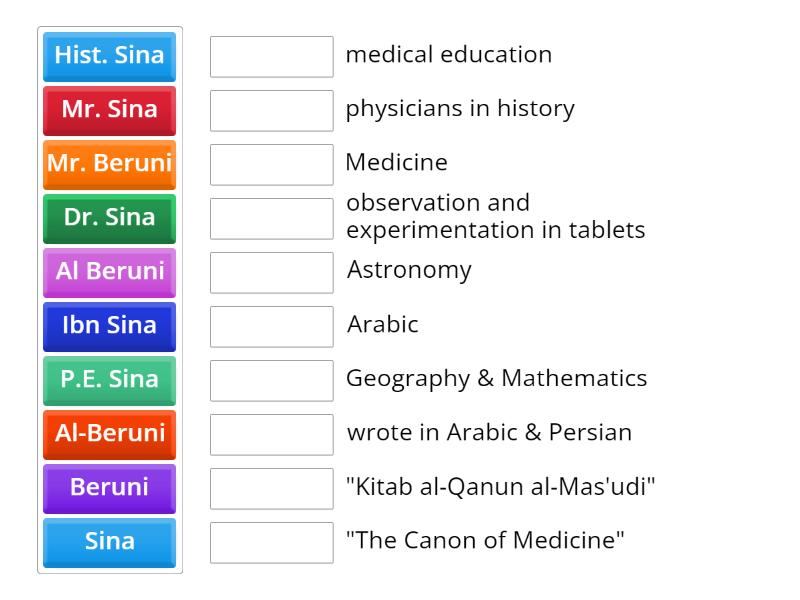Choose the slot next to 'The Canon of Medicine'
Screen dimensions: 800x600
(x=271, y=542)
